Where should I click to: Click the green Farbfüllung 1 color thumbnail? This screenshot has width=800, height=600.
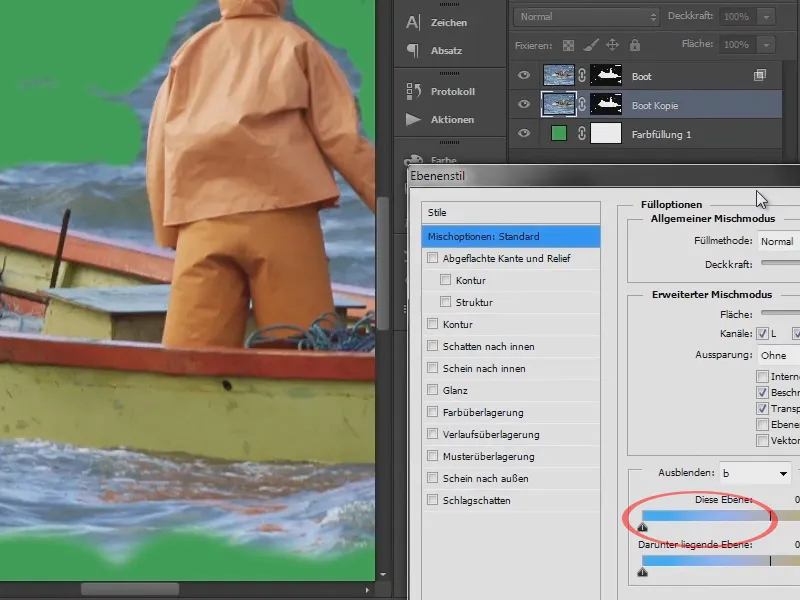[559, 134]
